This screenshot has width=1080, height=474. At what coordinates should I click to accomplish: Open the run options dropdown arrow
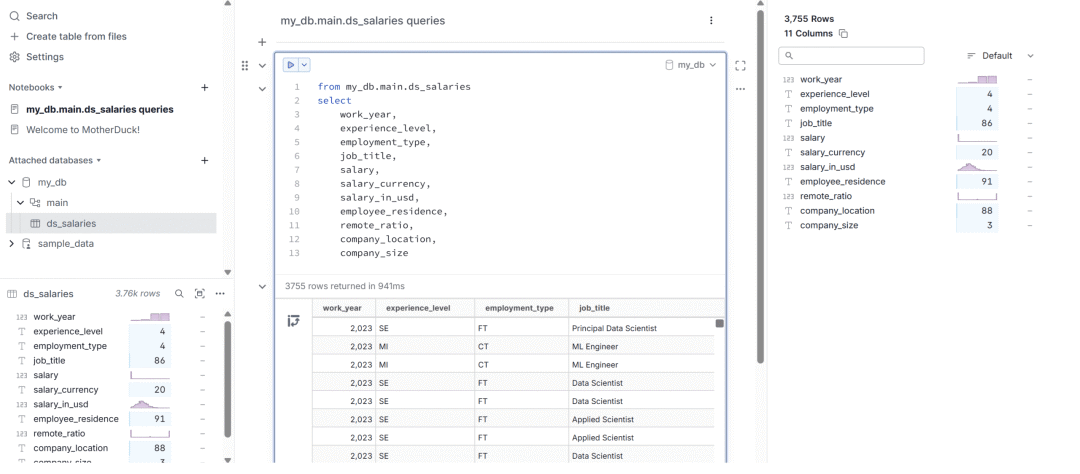(304, 65)
